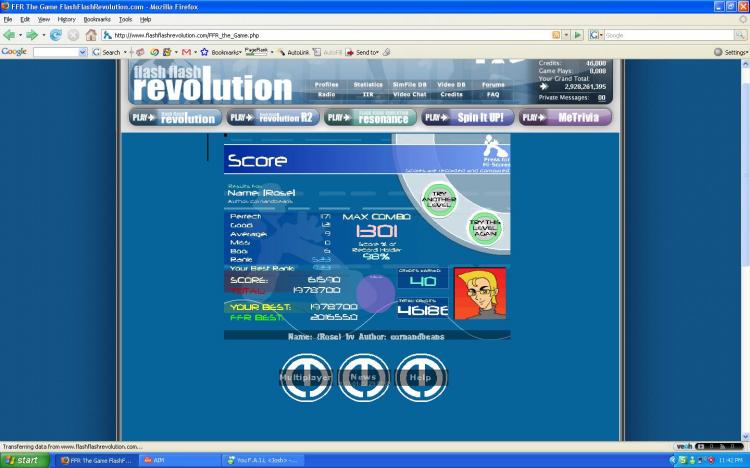The height and width of the screenshot is (468, 750).
Task: Open the Tools menu
Action: pos(125,20)
